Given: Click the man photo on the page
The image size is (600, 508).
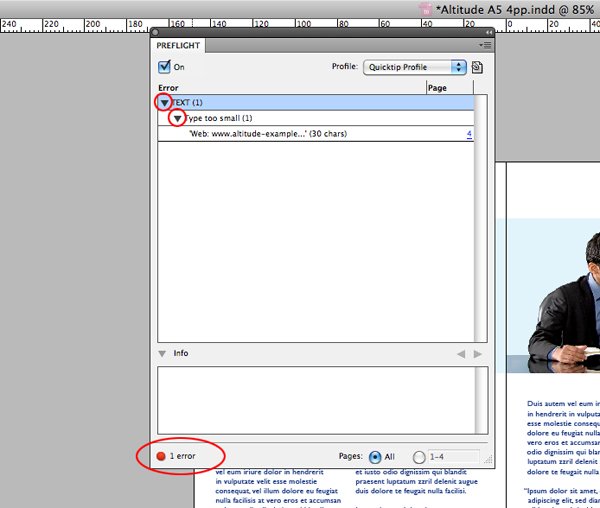Looking at the screenshot, I should coord(564,302).
